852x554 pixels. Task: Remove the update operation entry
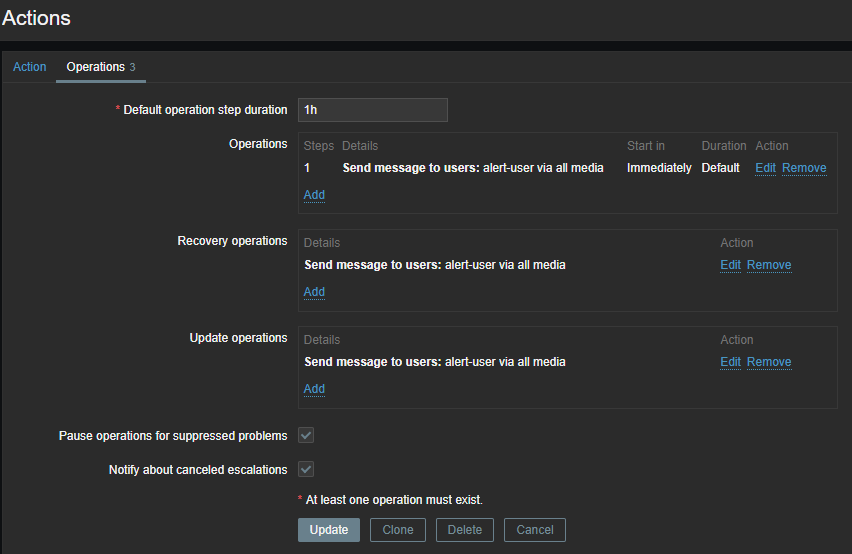[769, 362]
